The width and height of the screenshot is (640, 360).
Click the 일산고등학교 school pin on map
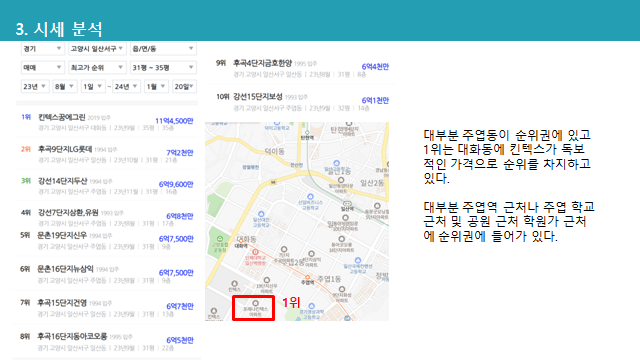pos(336,163)
